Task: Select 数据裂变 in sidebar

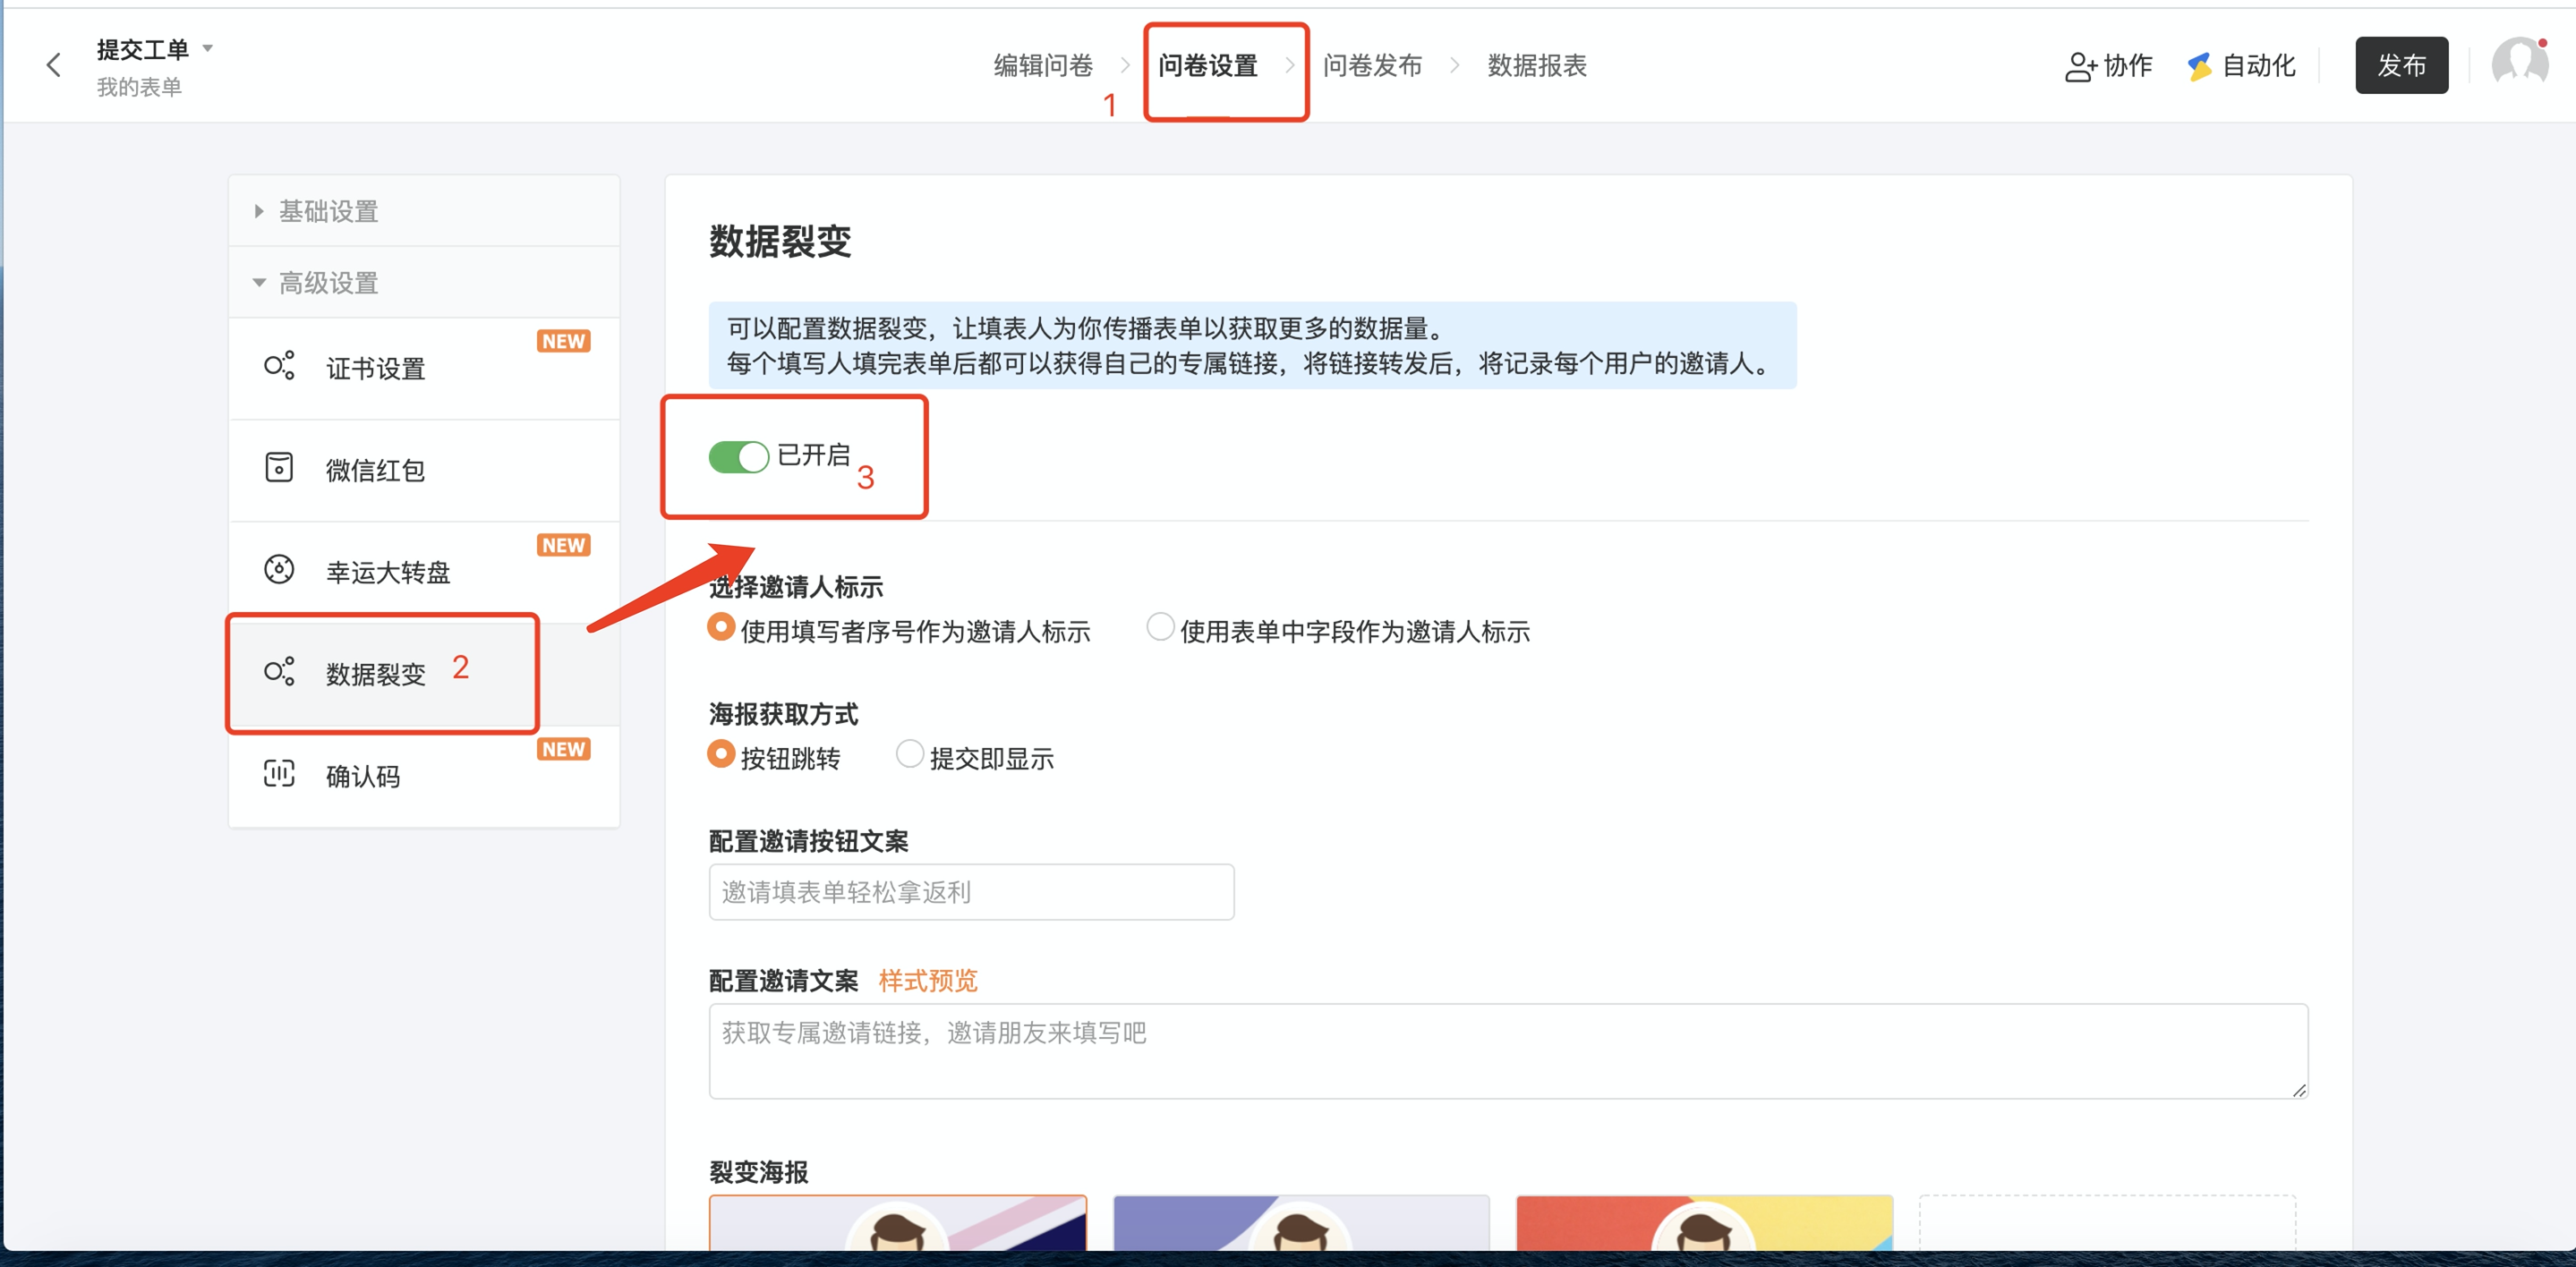Action: [x=424, y=674]
